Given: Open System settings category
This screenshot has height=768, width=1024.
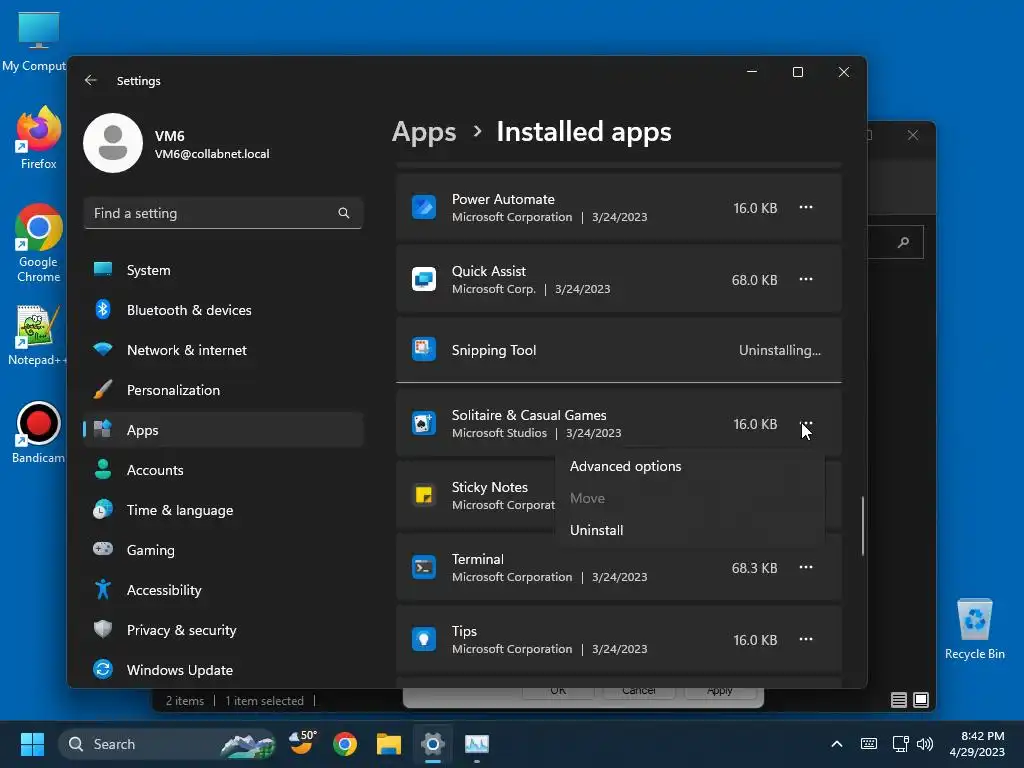Looking at the screenshot, I should (223, 270).
